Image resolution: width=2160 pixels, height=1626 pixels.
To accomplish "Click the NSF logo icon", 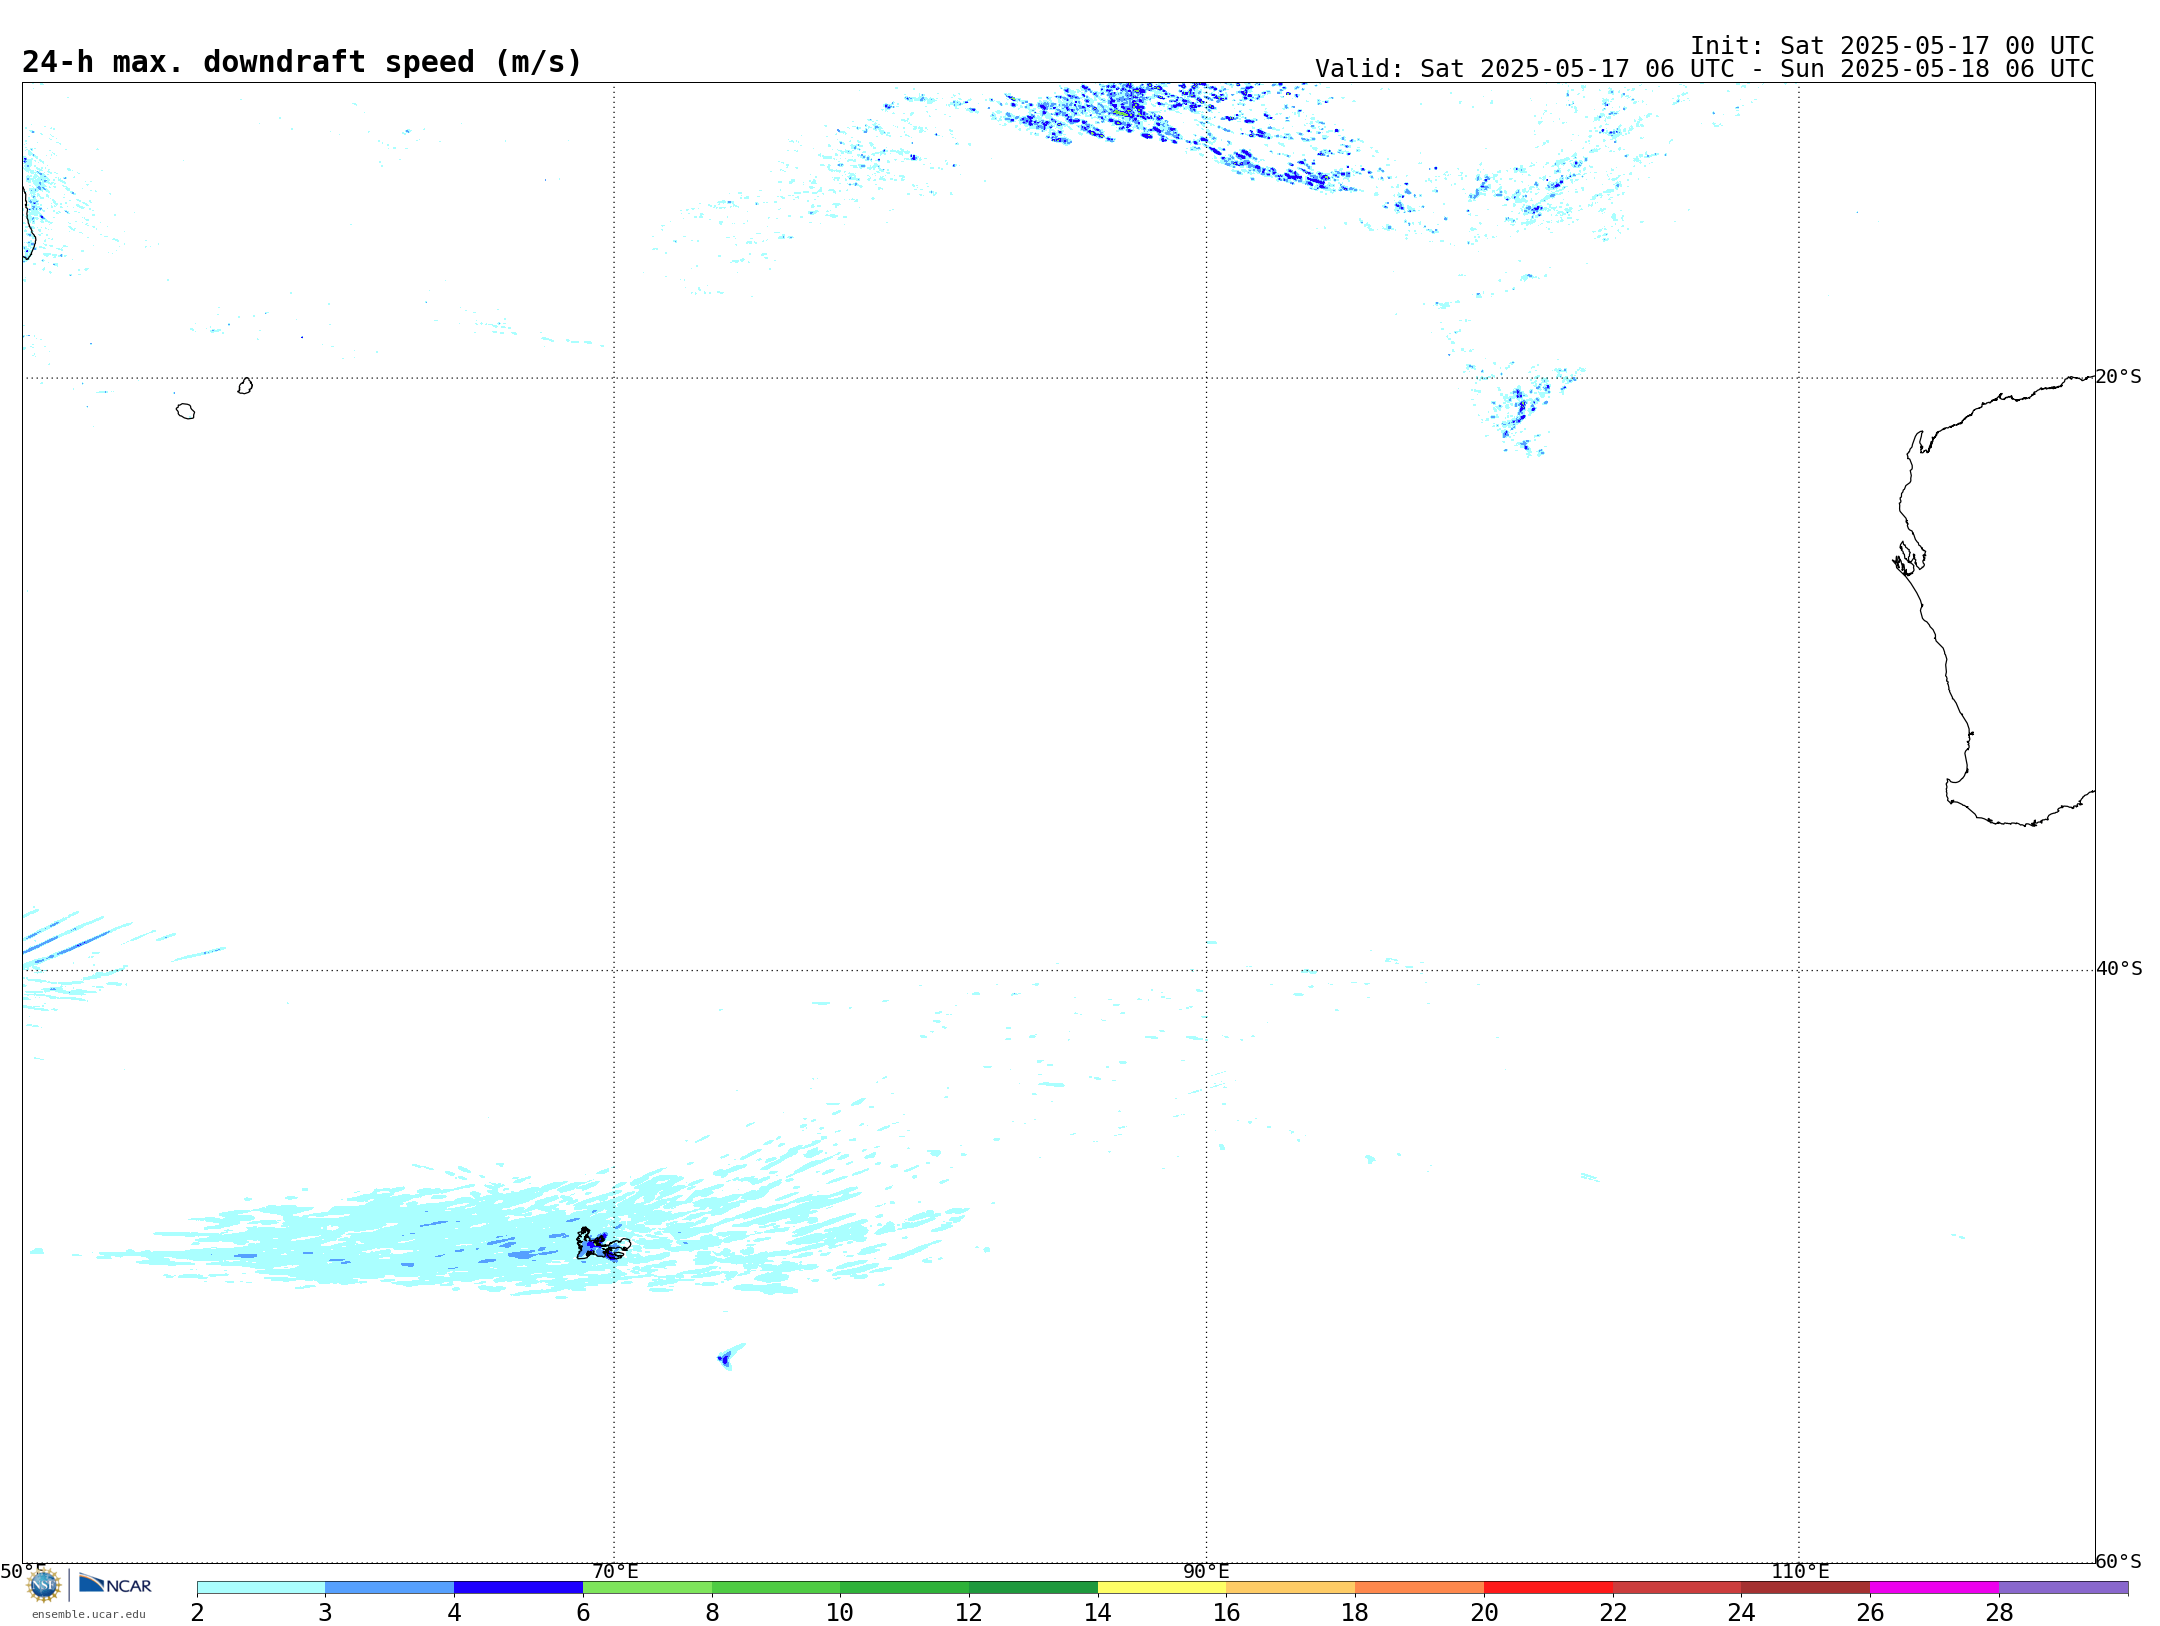I will click(44, 1585).
